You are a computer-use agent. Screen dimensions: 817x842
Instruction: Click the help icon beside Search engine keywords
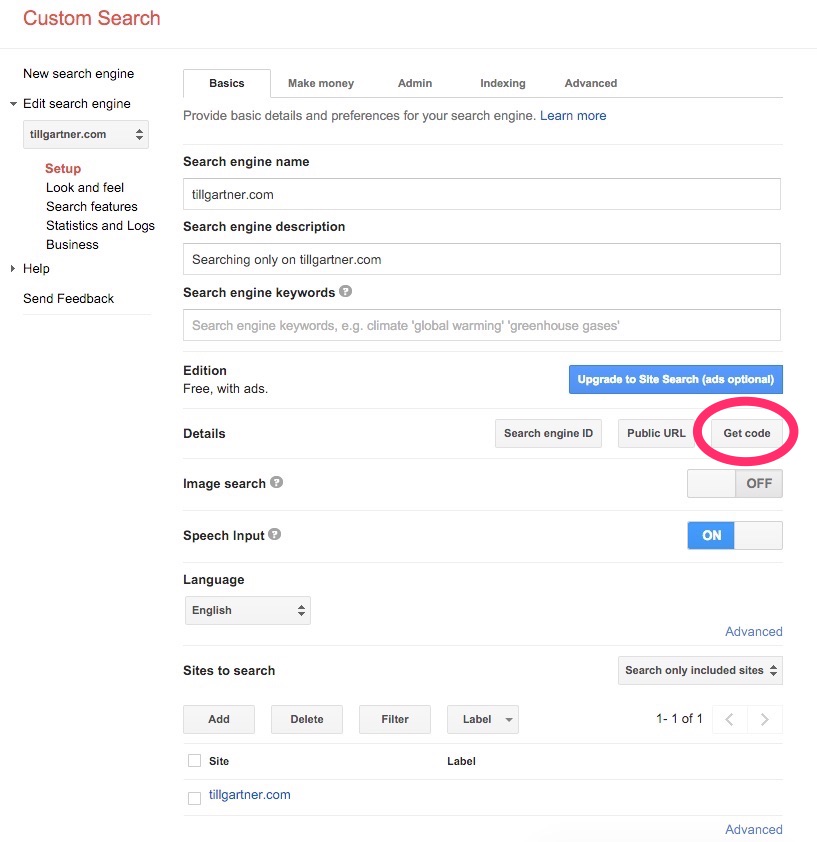click(x=346, y=292)
